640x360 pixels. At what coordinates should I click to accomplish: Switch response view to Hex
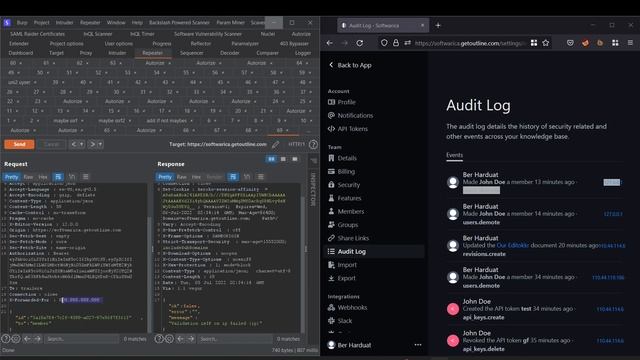196,177
